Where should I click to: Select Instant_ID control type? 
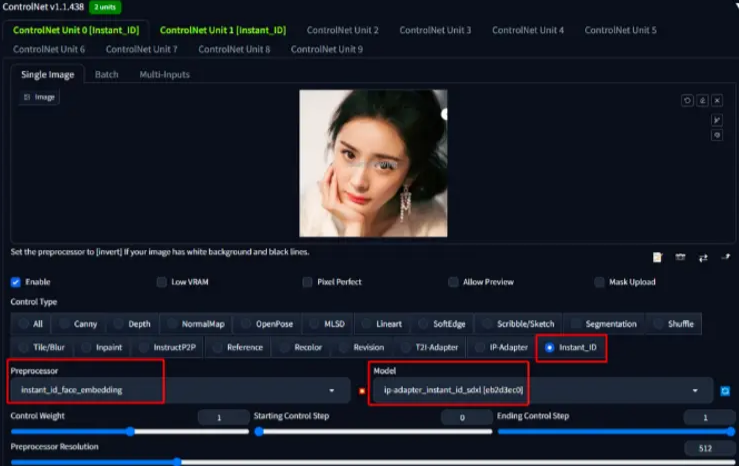click(571, 348)
